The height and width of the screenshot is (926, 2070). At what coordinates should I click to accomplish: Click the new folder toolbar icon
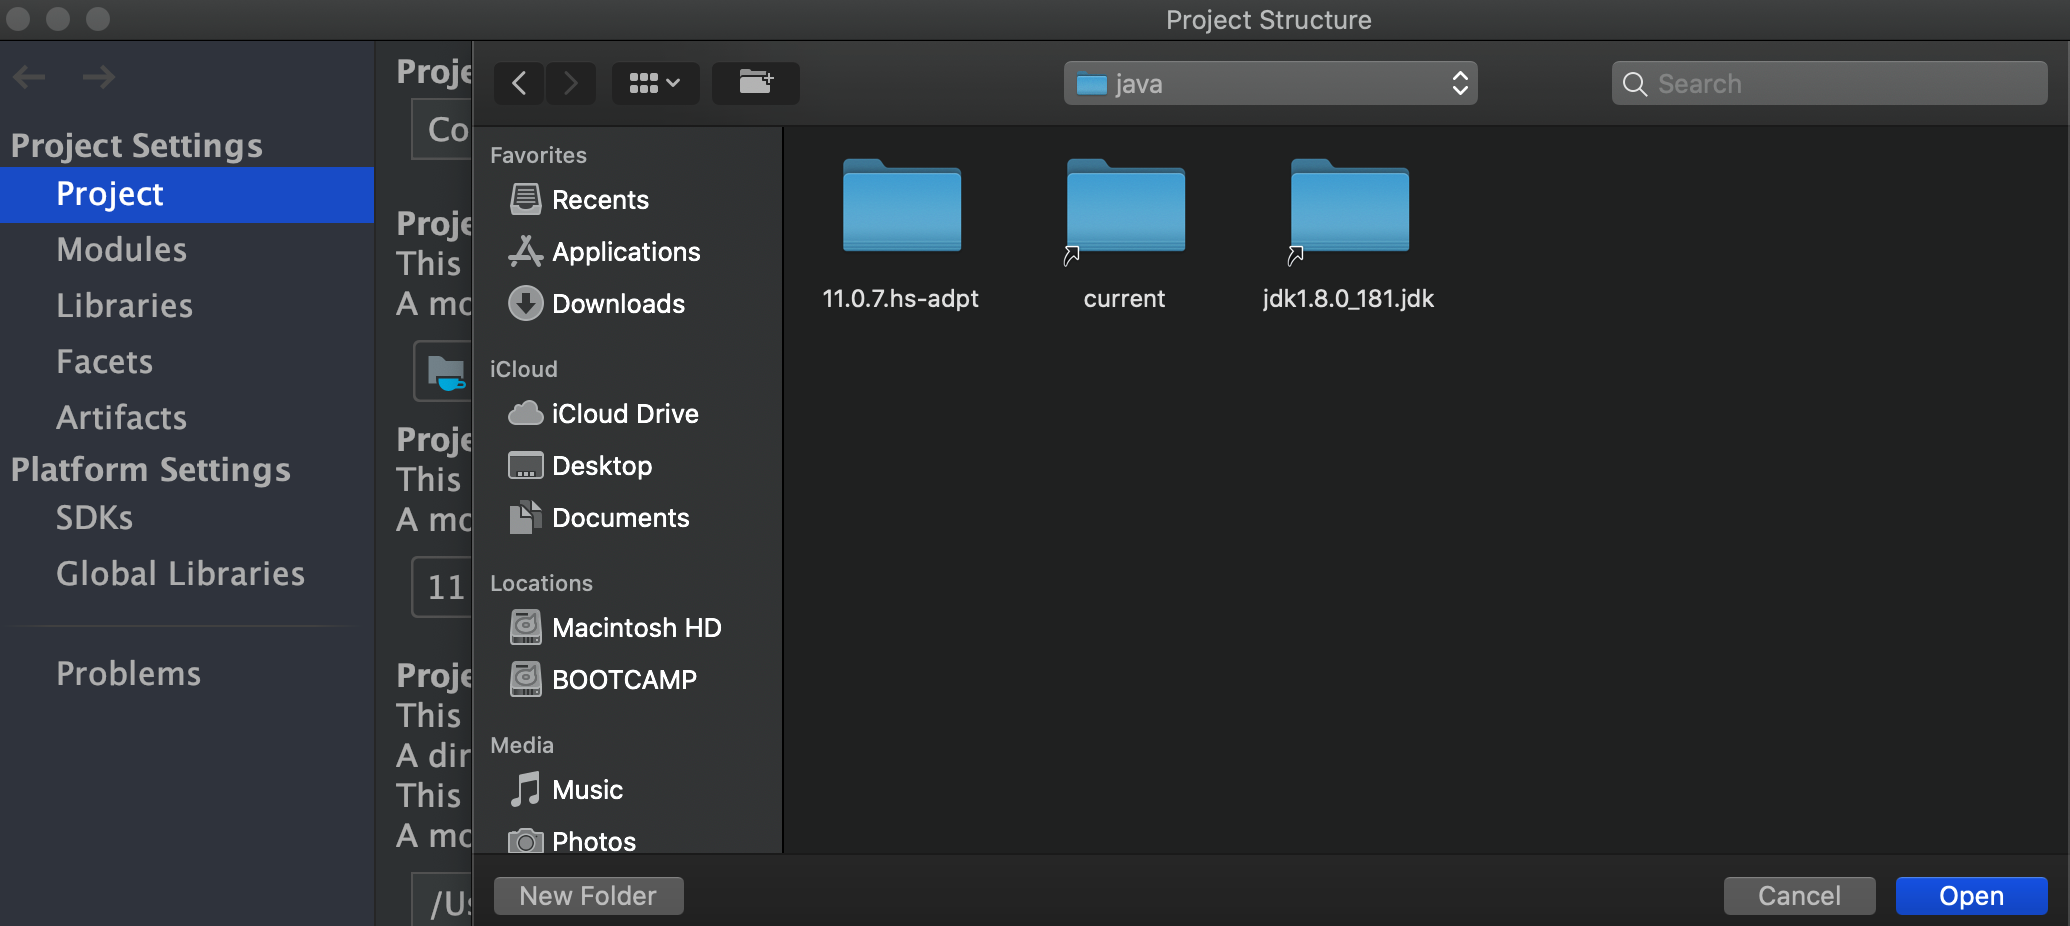click(x=755, y=83)
